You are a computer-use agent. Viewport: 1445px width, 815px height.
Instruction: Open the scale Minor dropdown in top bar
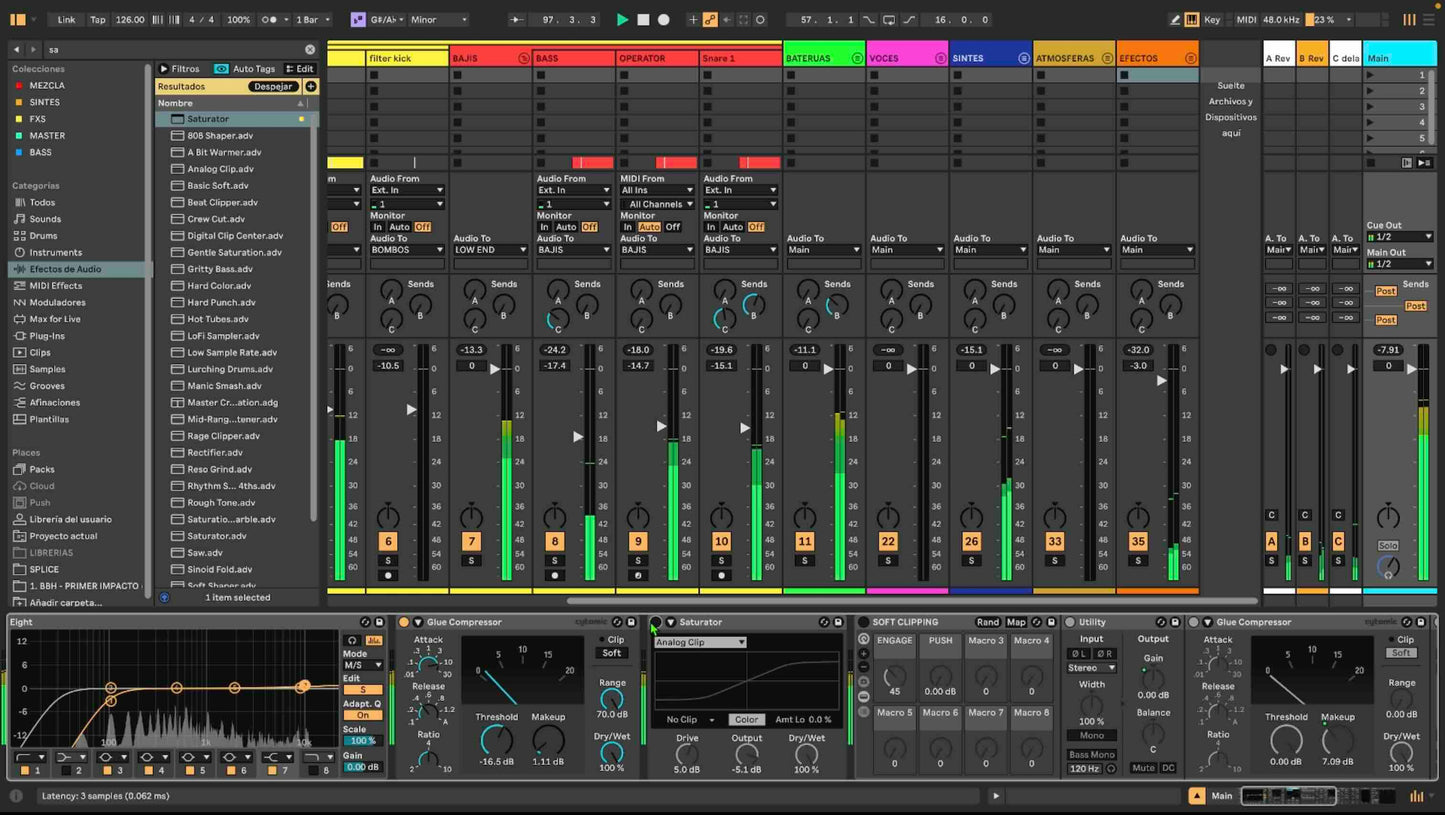click(x=438, y=20)
